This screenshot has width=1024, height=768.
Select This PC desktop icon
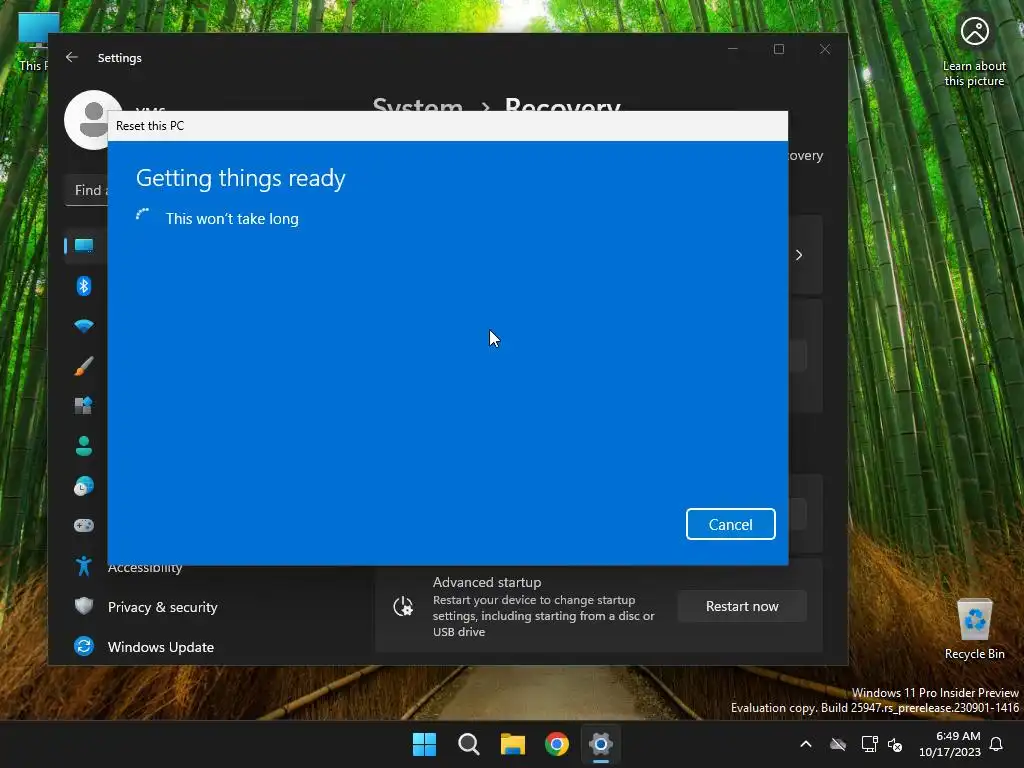pos(33,42)
